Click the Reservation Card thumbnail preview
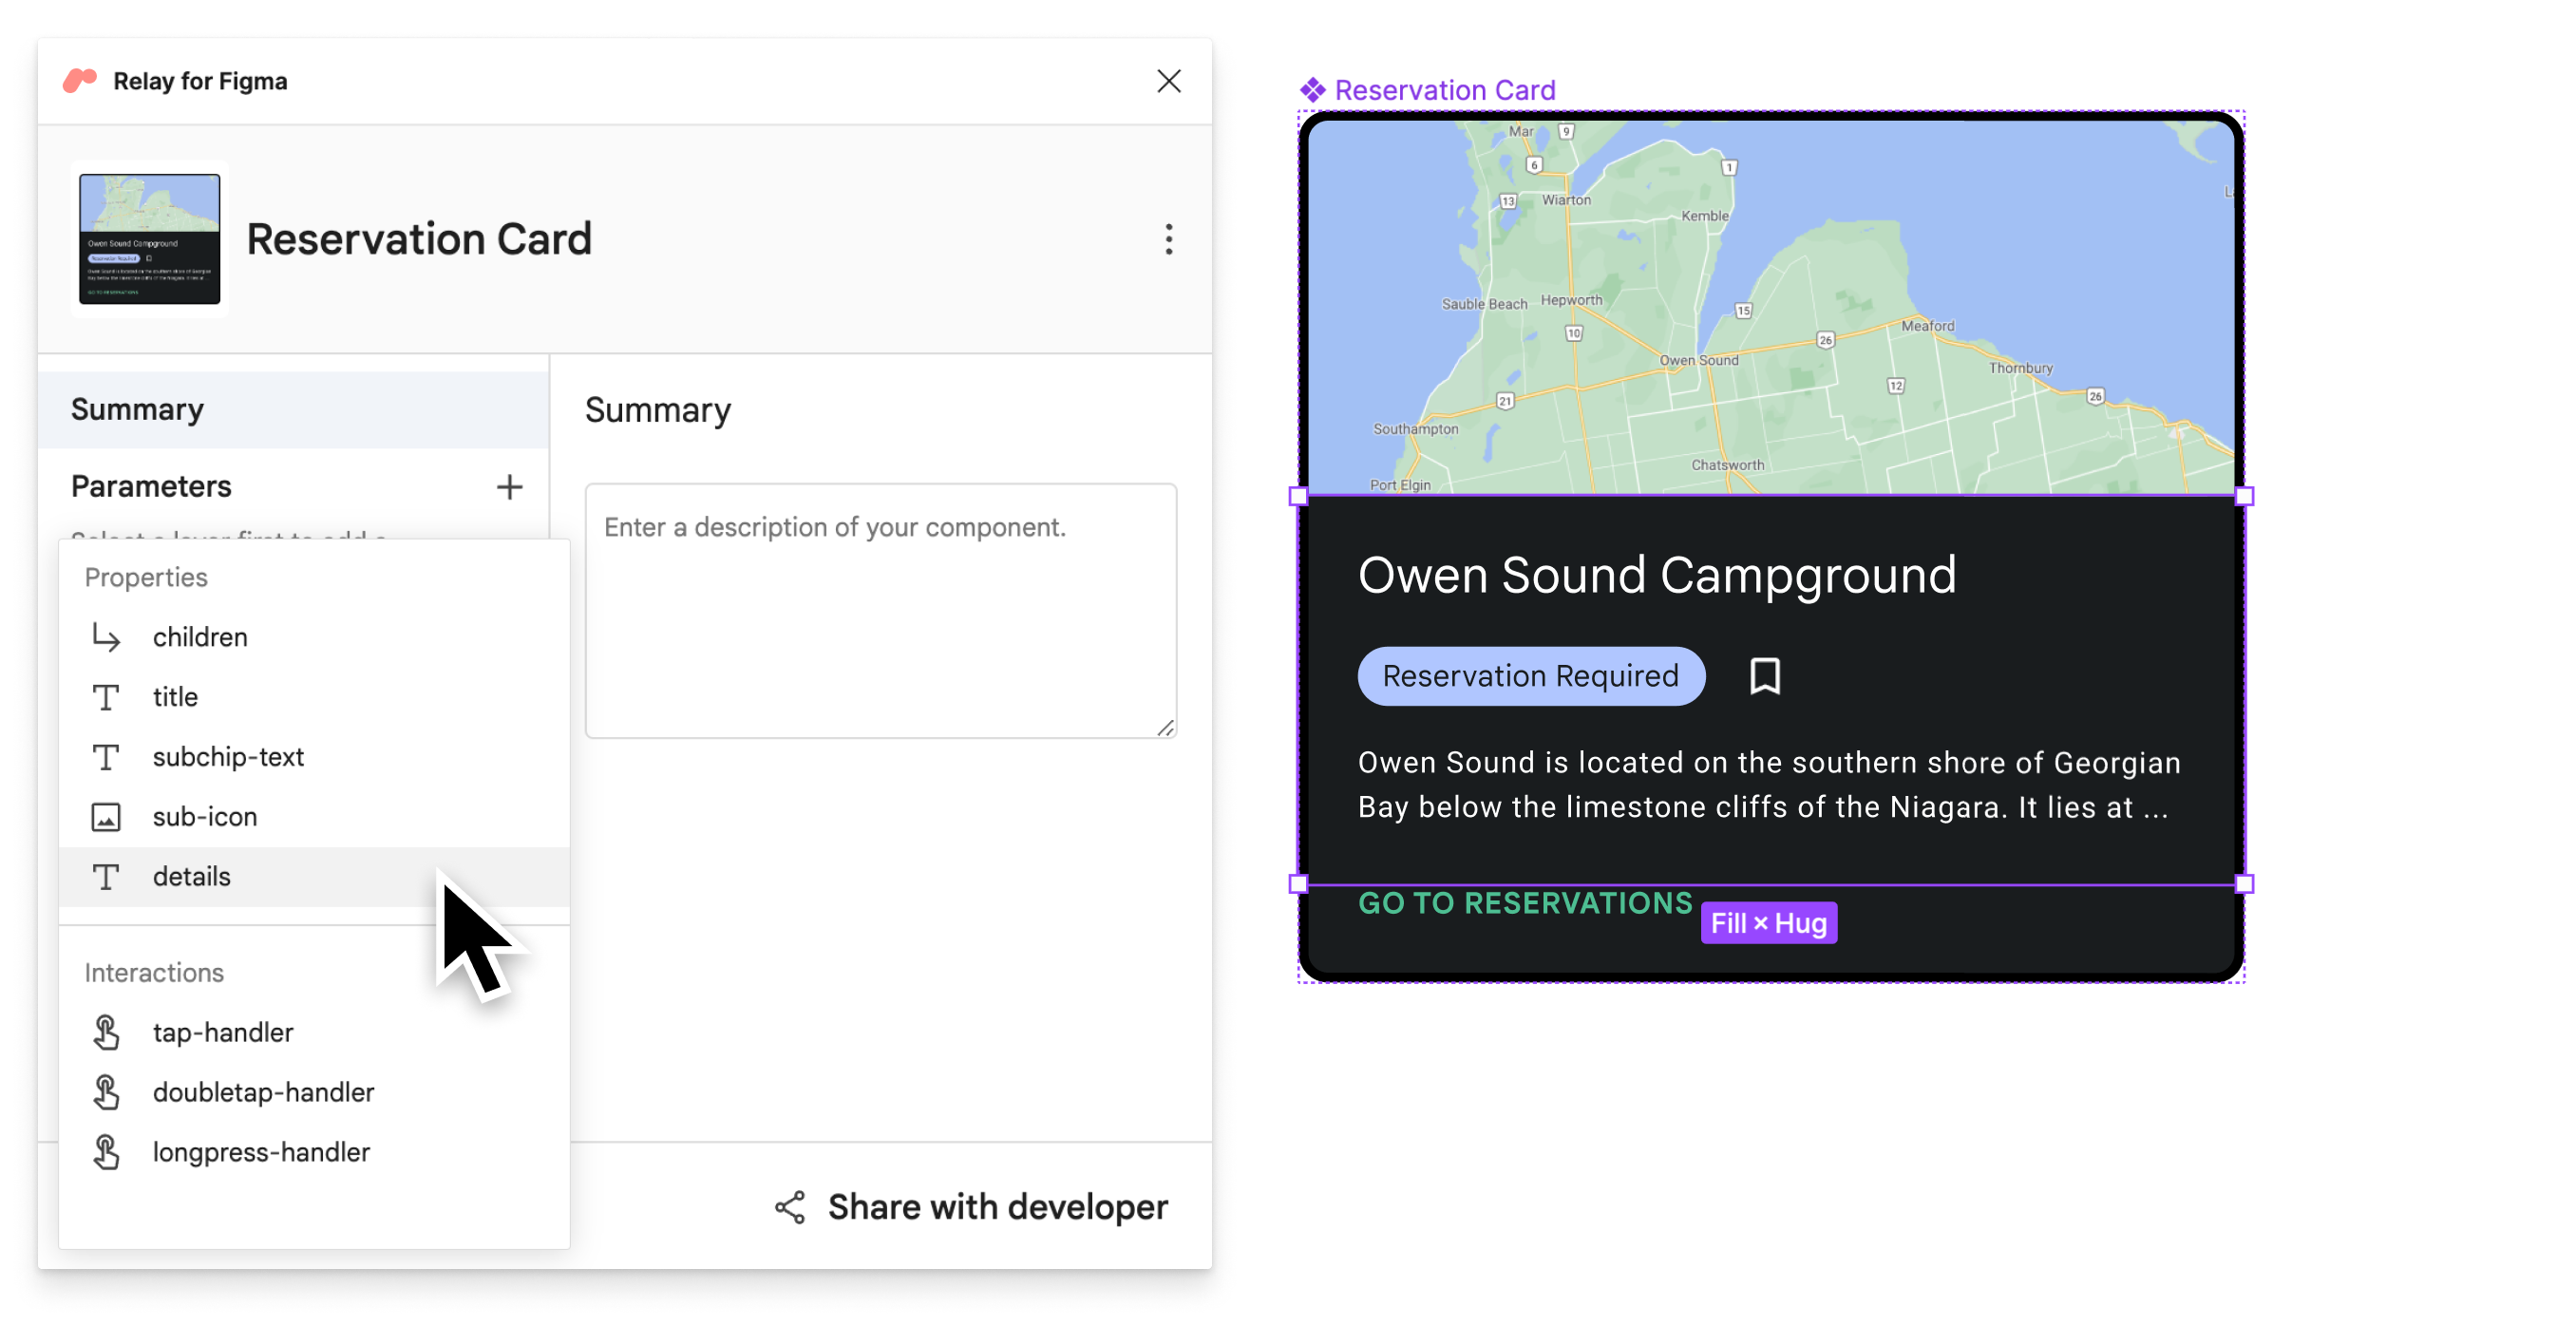 [149, 237]
